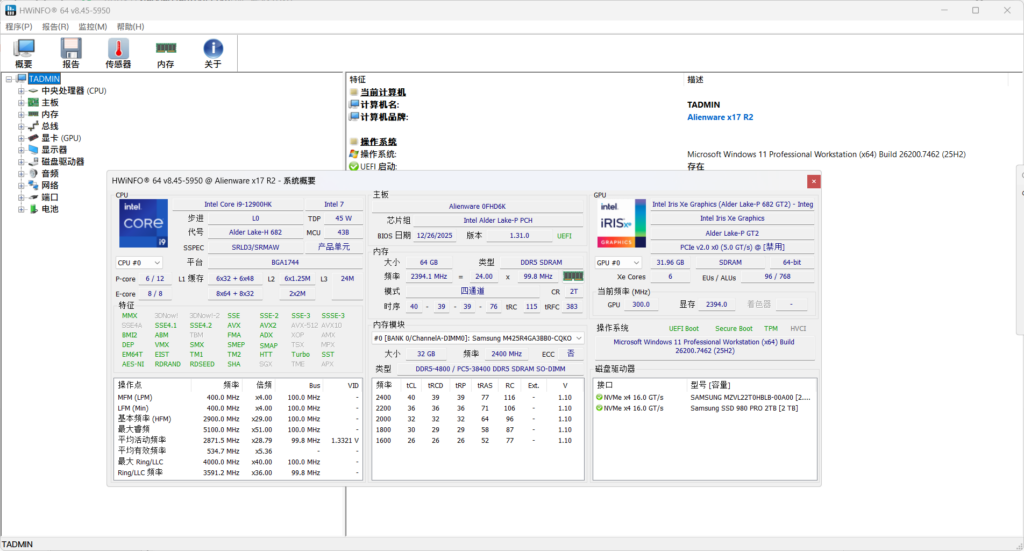
Task: Click the 总线 bus tree icon
Action: point(33,126)
